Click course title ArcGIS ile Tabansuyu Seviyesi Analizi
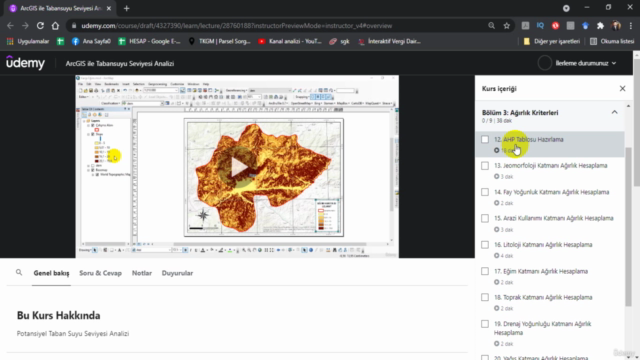Image resolution: width=640 pixels, height=360 pixels. point(120,64)
